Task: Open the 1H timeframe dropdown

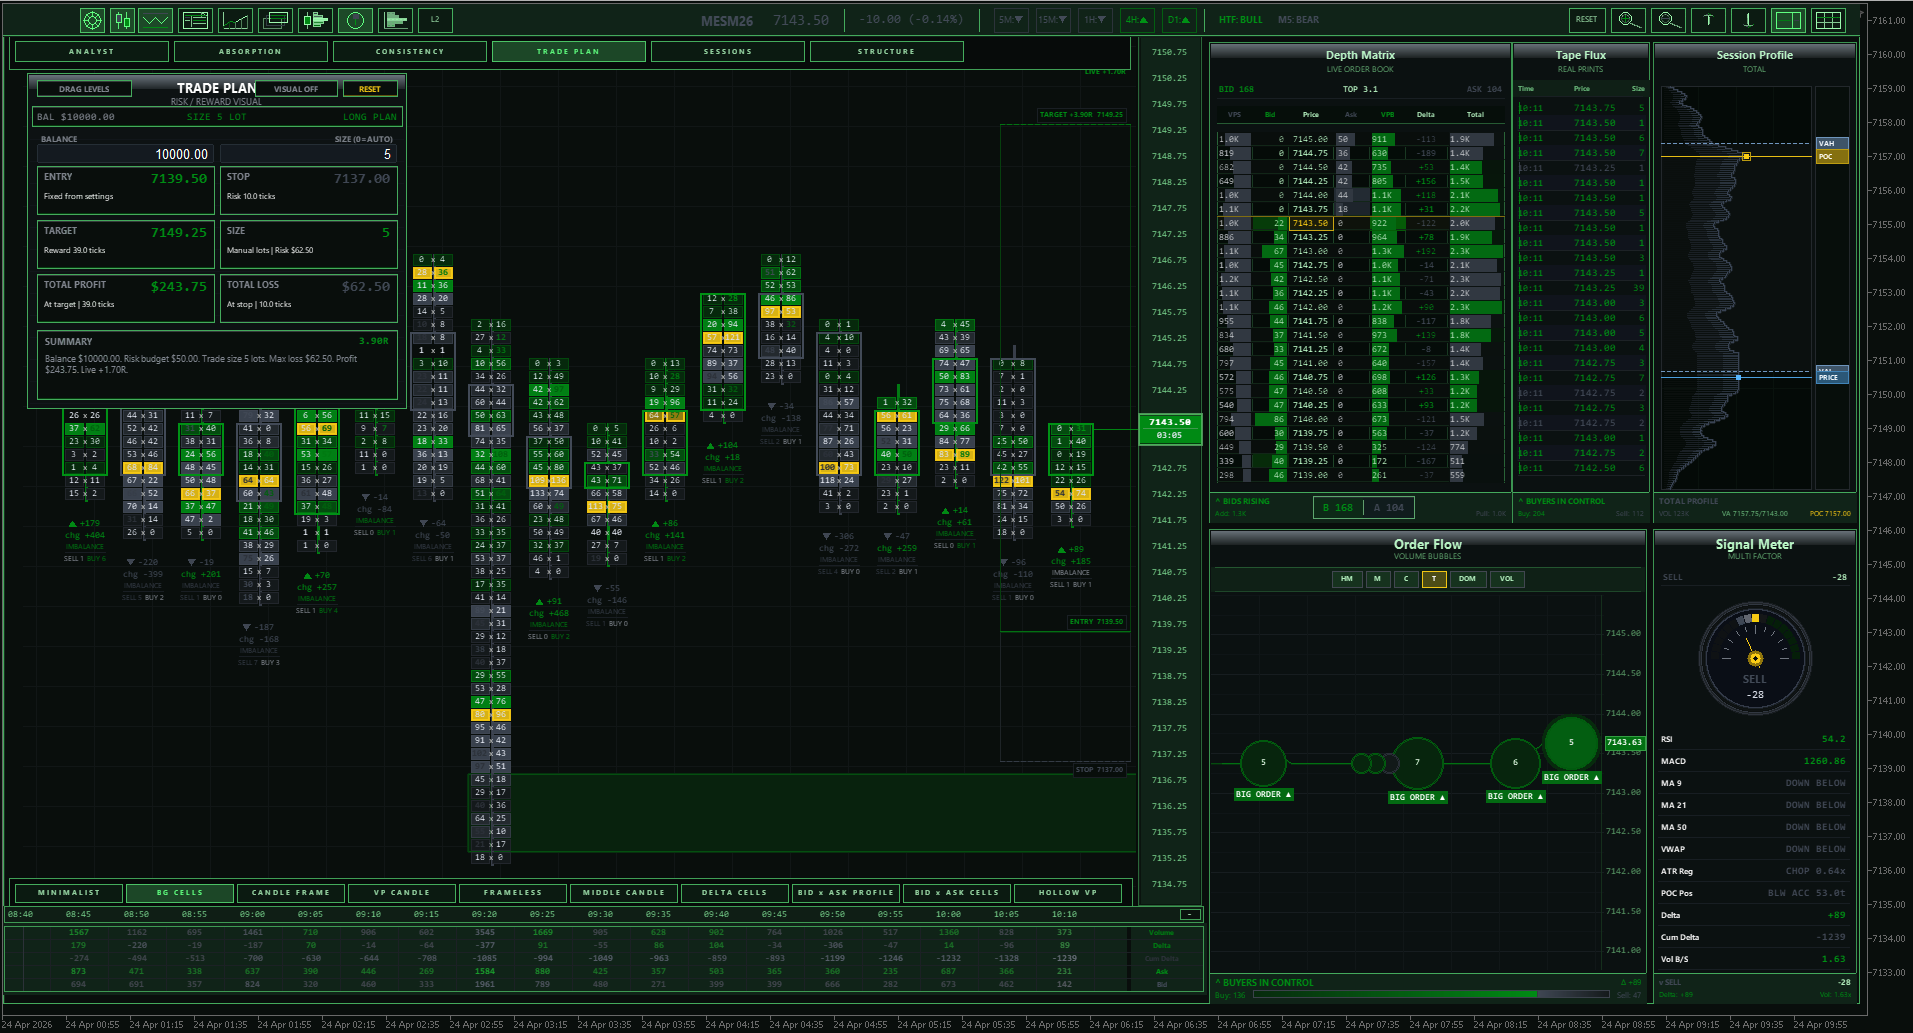Action: [x=1095, y=20]
